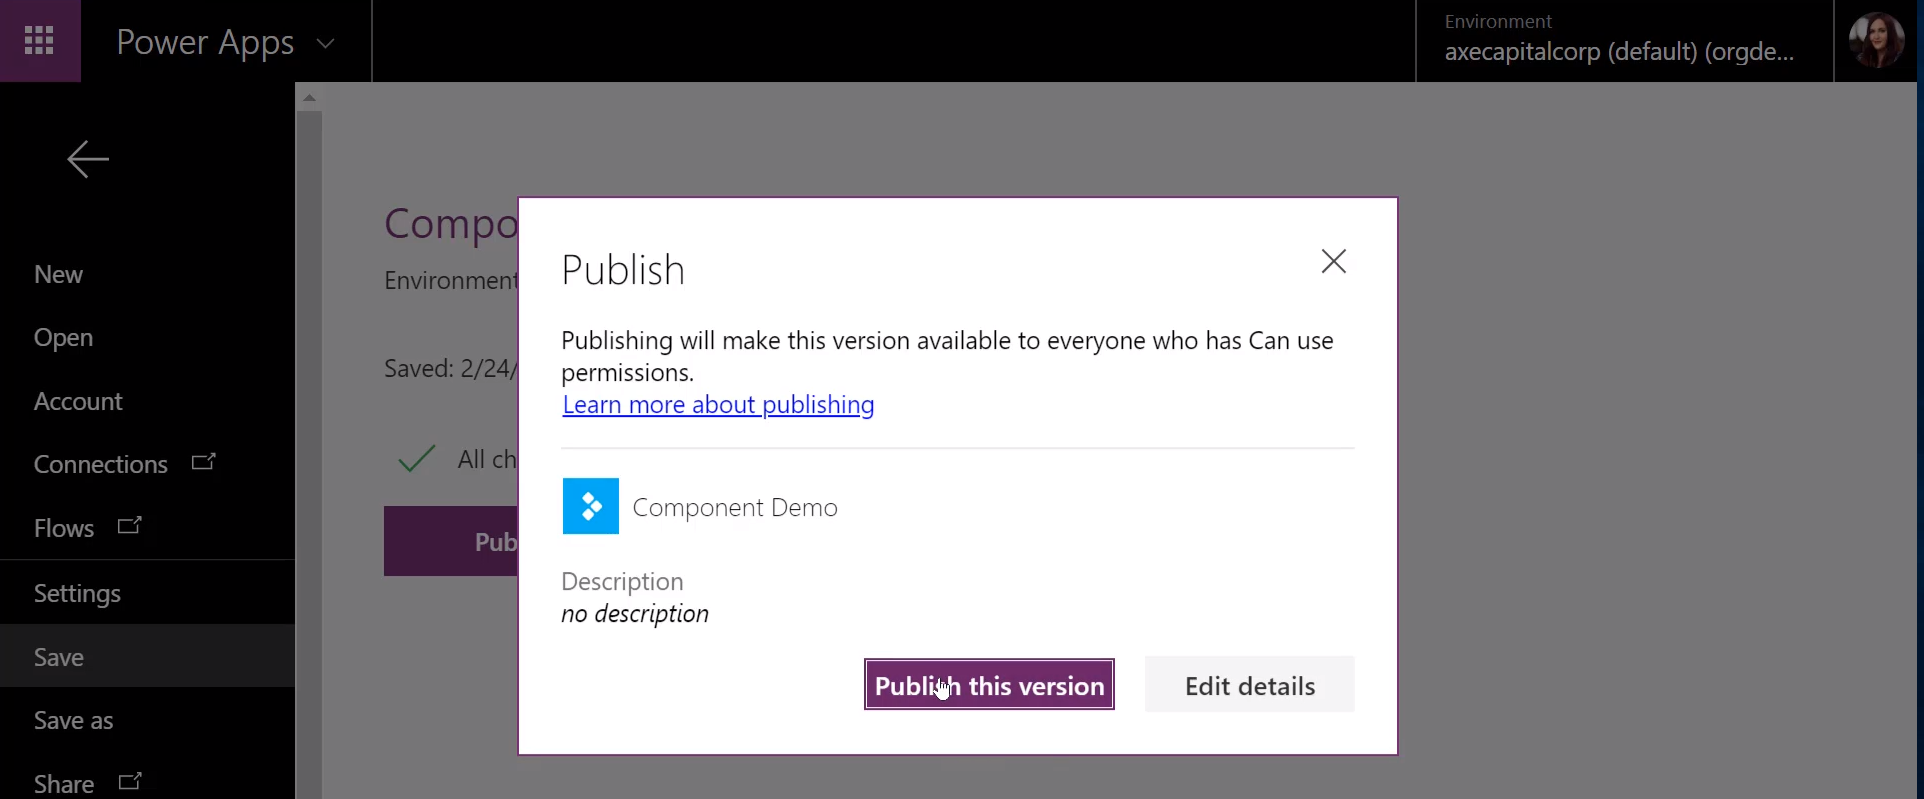Image resolution: width=1924 pixels, height=799 pixels.
Task: Click Publish this version button
Action: point(989,685)
